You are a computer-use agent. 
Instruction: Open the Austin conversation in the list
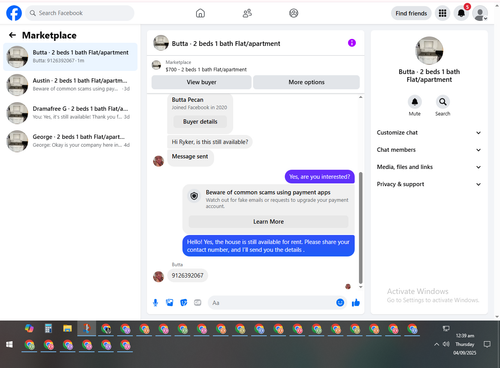pyautogui.click(x=70, y=85)
